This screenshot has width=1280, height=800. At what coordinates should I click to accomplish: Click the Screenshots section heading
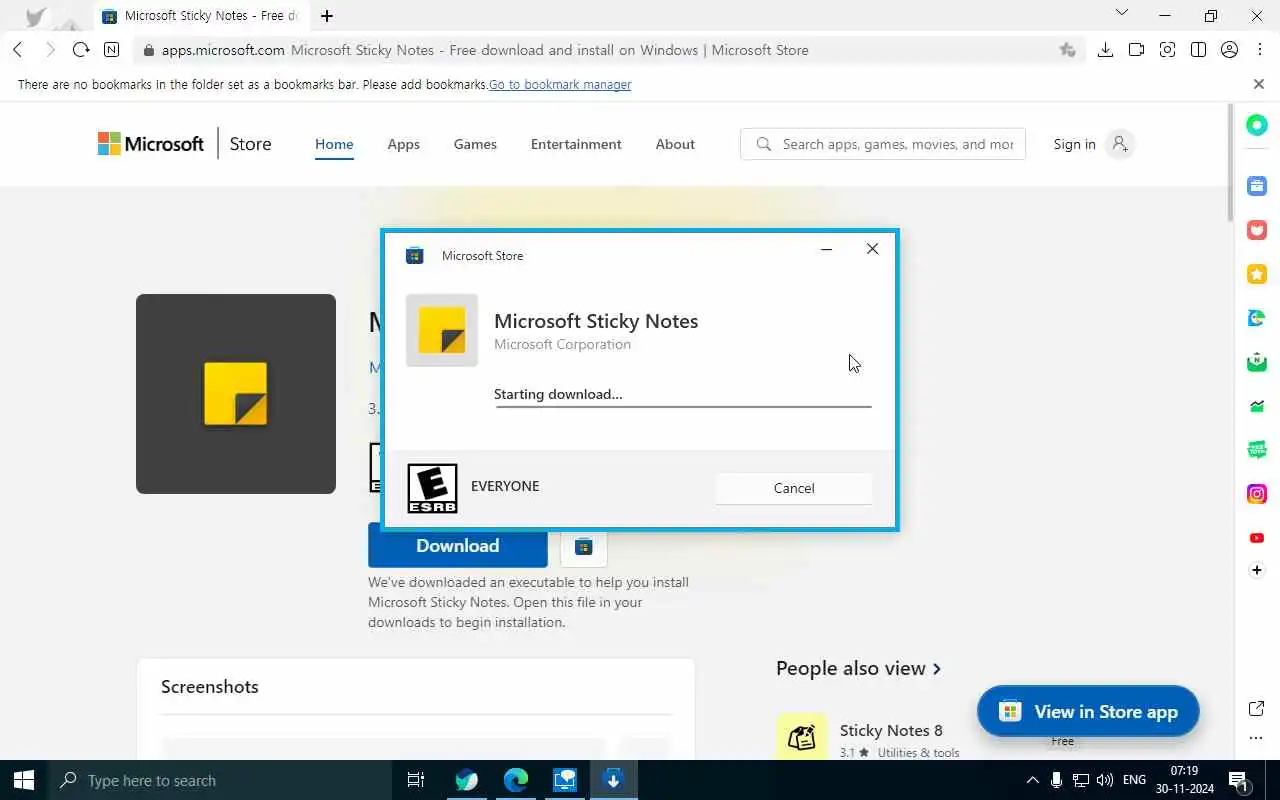pyautogui.click(x=210, y=687)
